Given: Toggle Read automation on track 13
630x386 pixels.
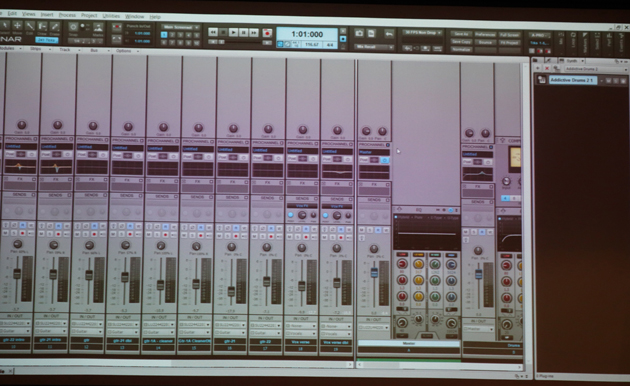Looking at the screenshot, I should (130, 227).
